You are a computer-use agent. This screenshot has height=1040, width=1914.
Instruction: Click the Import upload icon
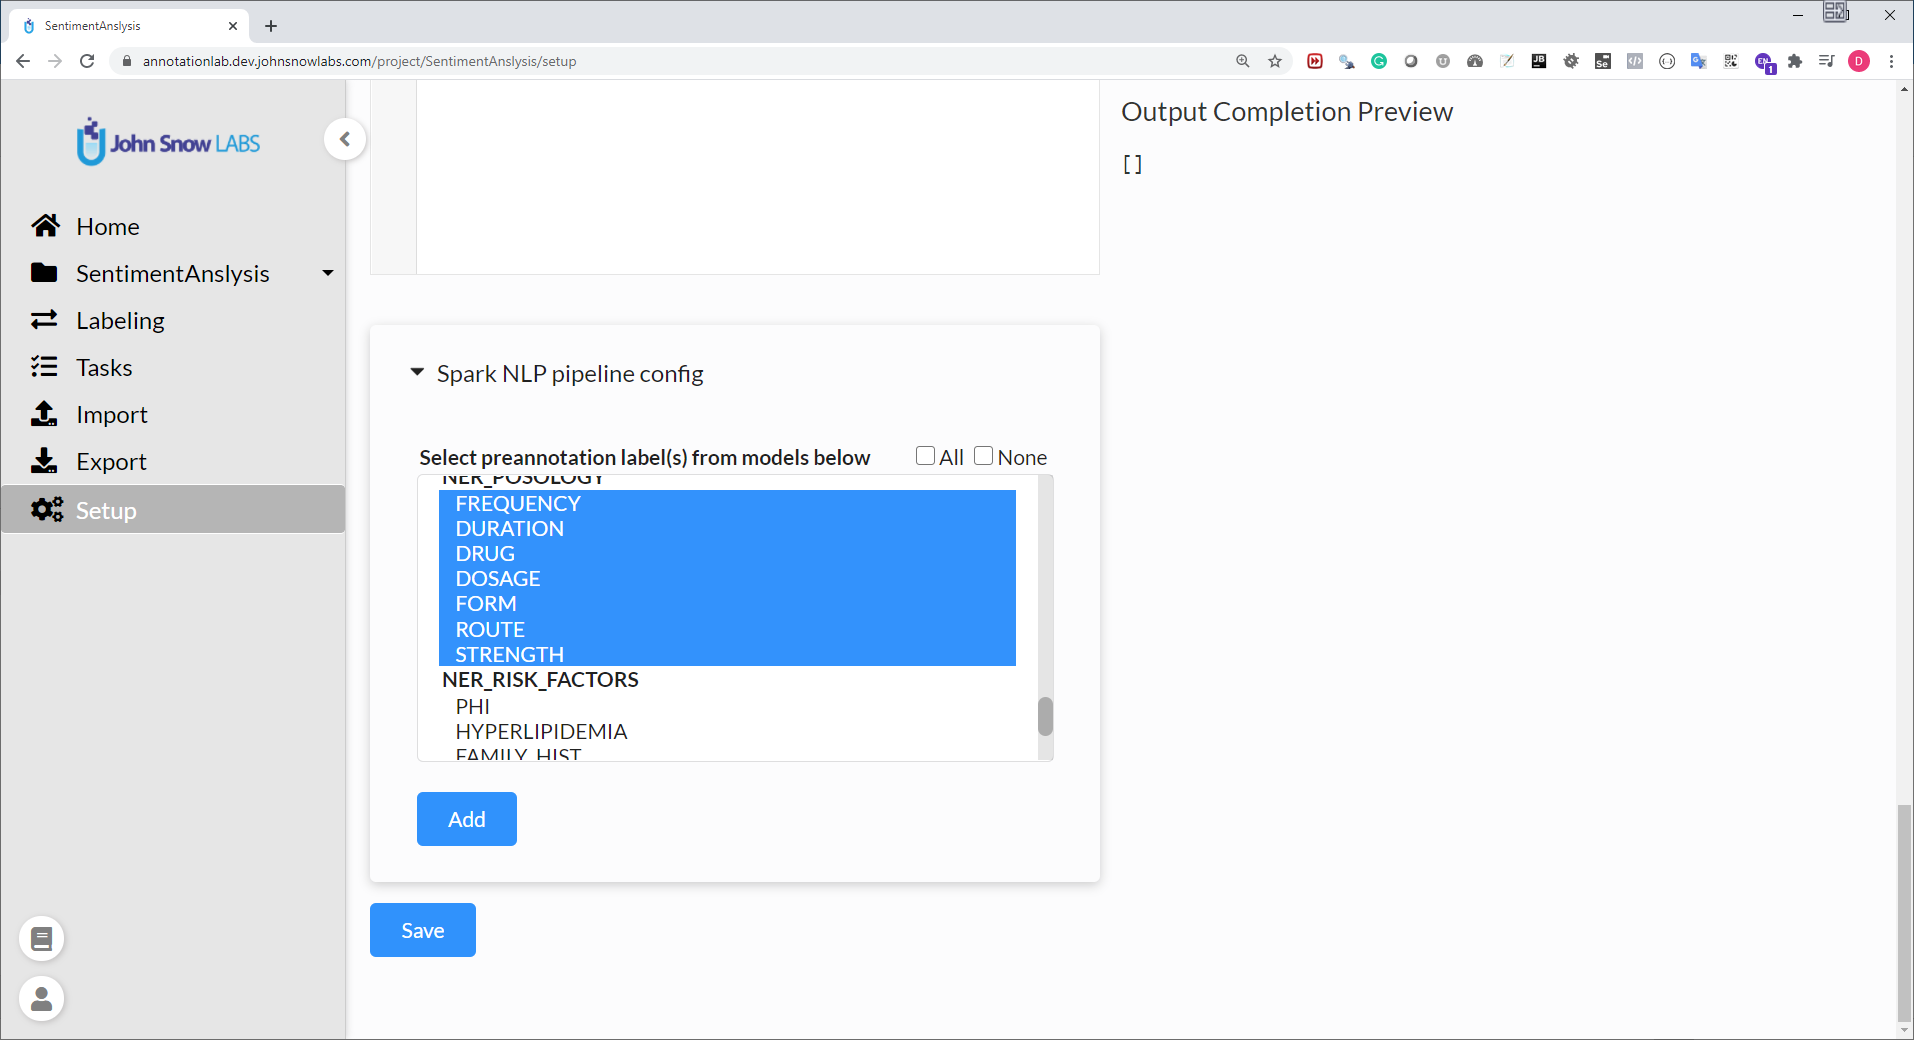point(44,414)
